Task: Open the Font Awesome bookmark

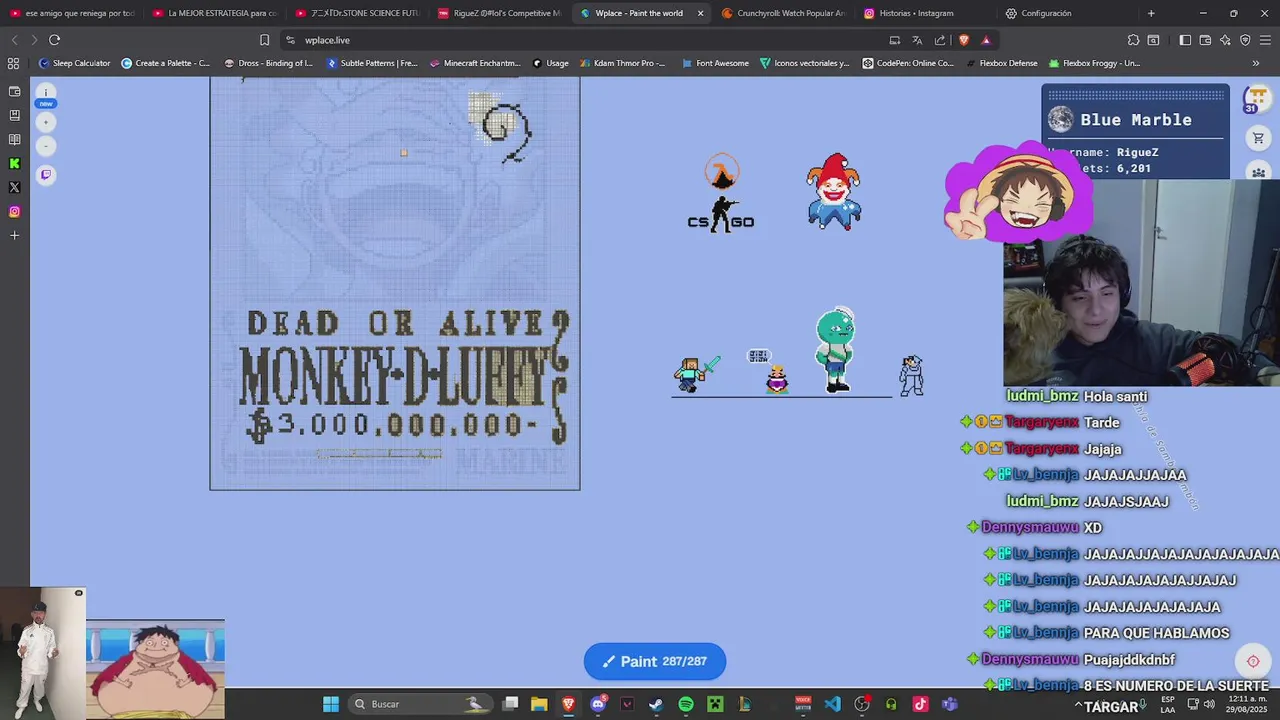Action: pyautogui.click(x=715, y=63)
